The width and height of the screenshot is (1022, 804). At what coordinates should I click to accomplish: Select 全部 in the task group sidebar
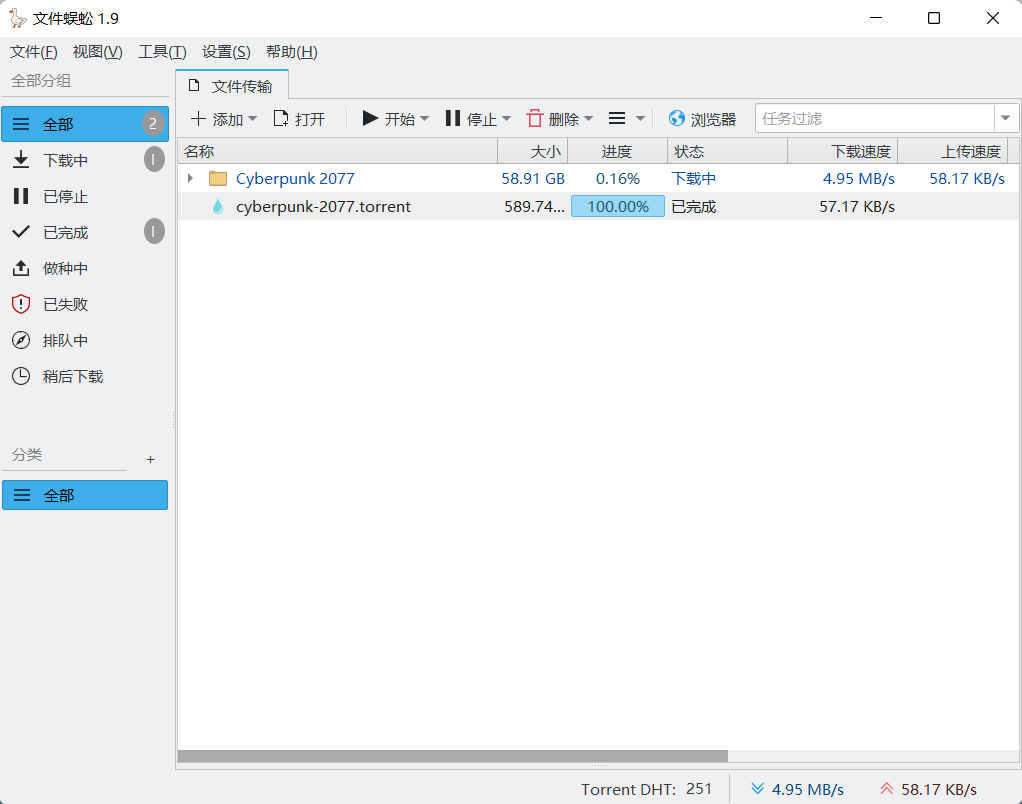85,124
